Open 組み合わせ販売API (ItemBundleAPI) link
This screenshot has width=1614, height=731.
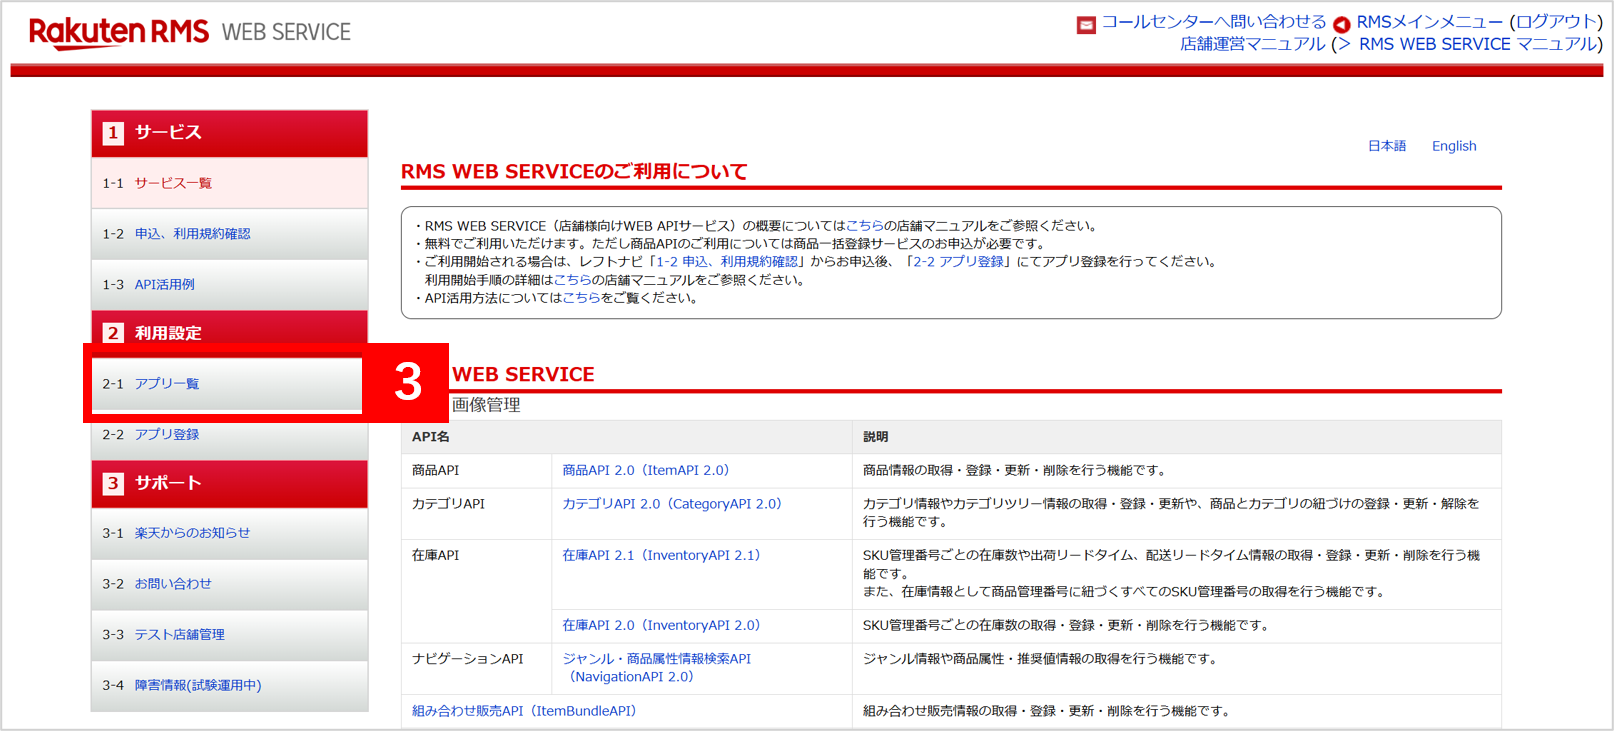pos(524,711)
